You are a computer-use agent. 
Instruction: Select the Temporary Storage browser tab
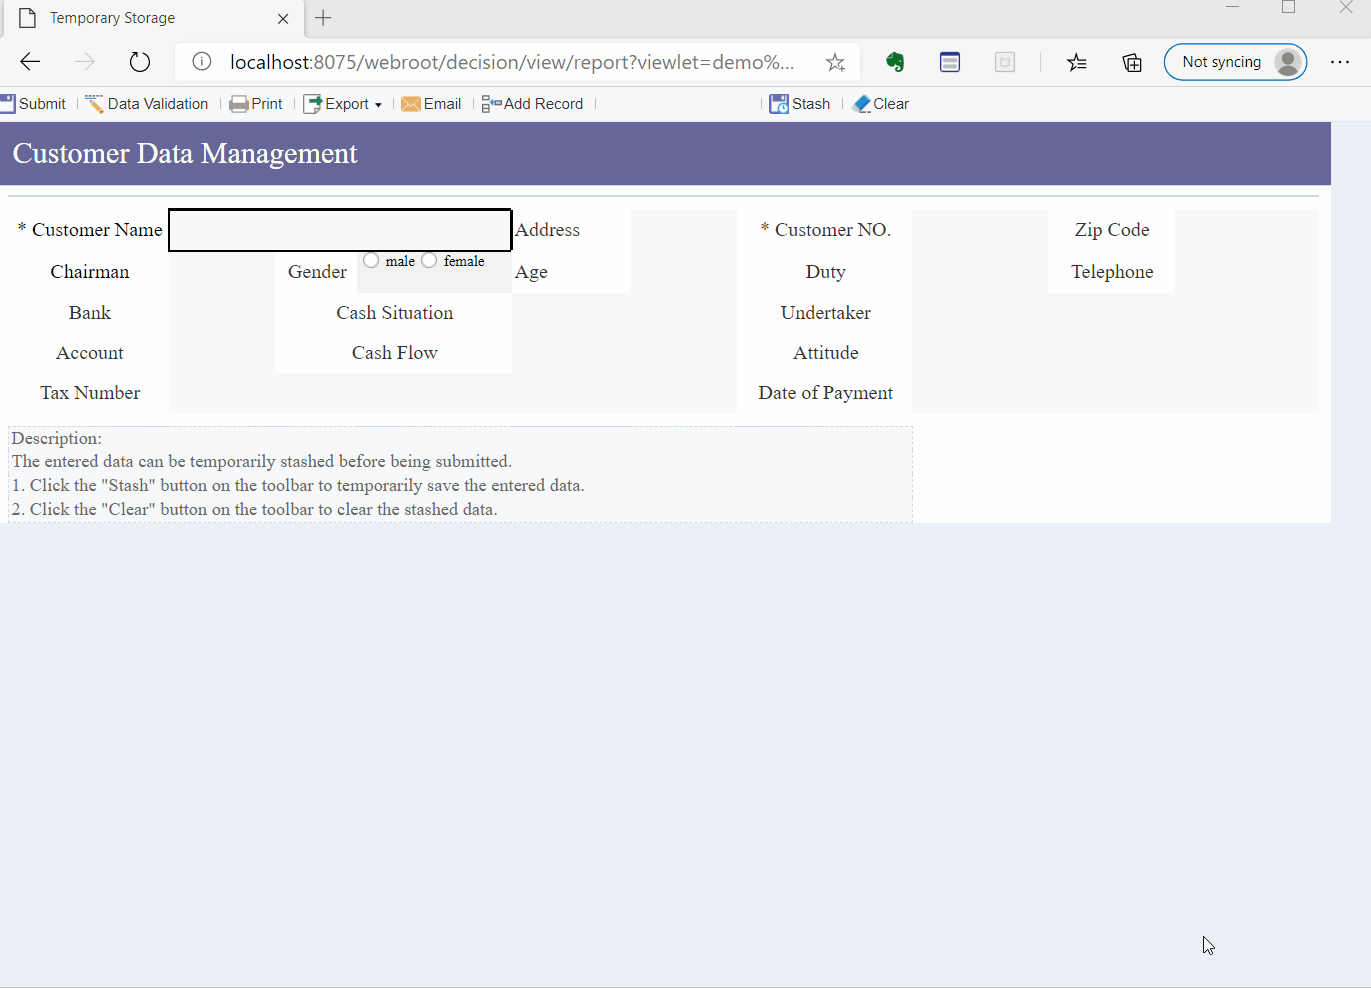[152, 18]
